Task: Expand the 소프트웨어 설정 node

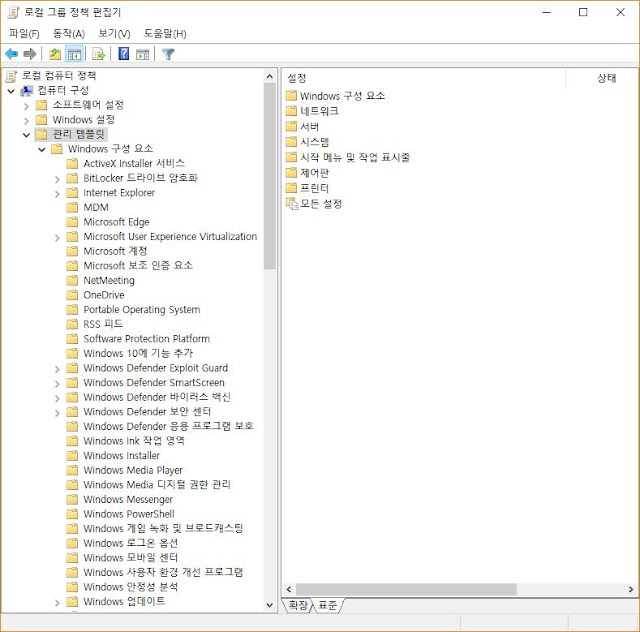Action: click(x=27, y=106)
